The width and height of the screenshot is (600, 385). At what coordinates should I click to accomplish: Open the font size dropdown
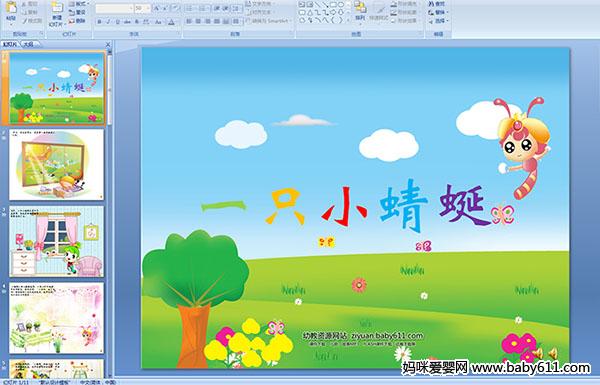142,8
